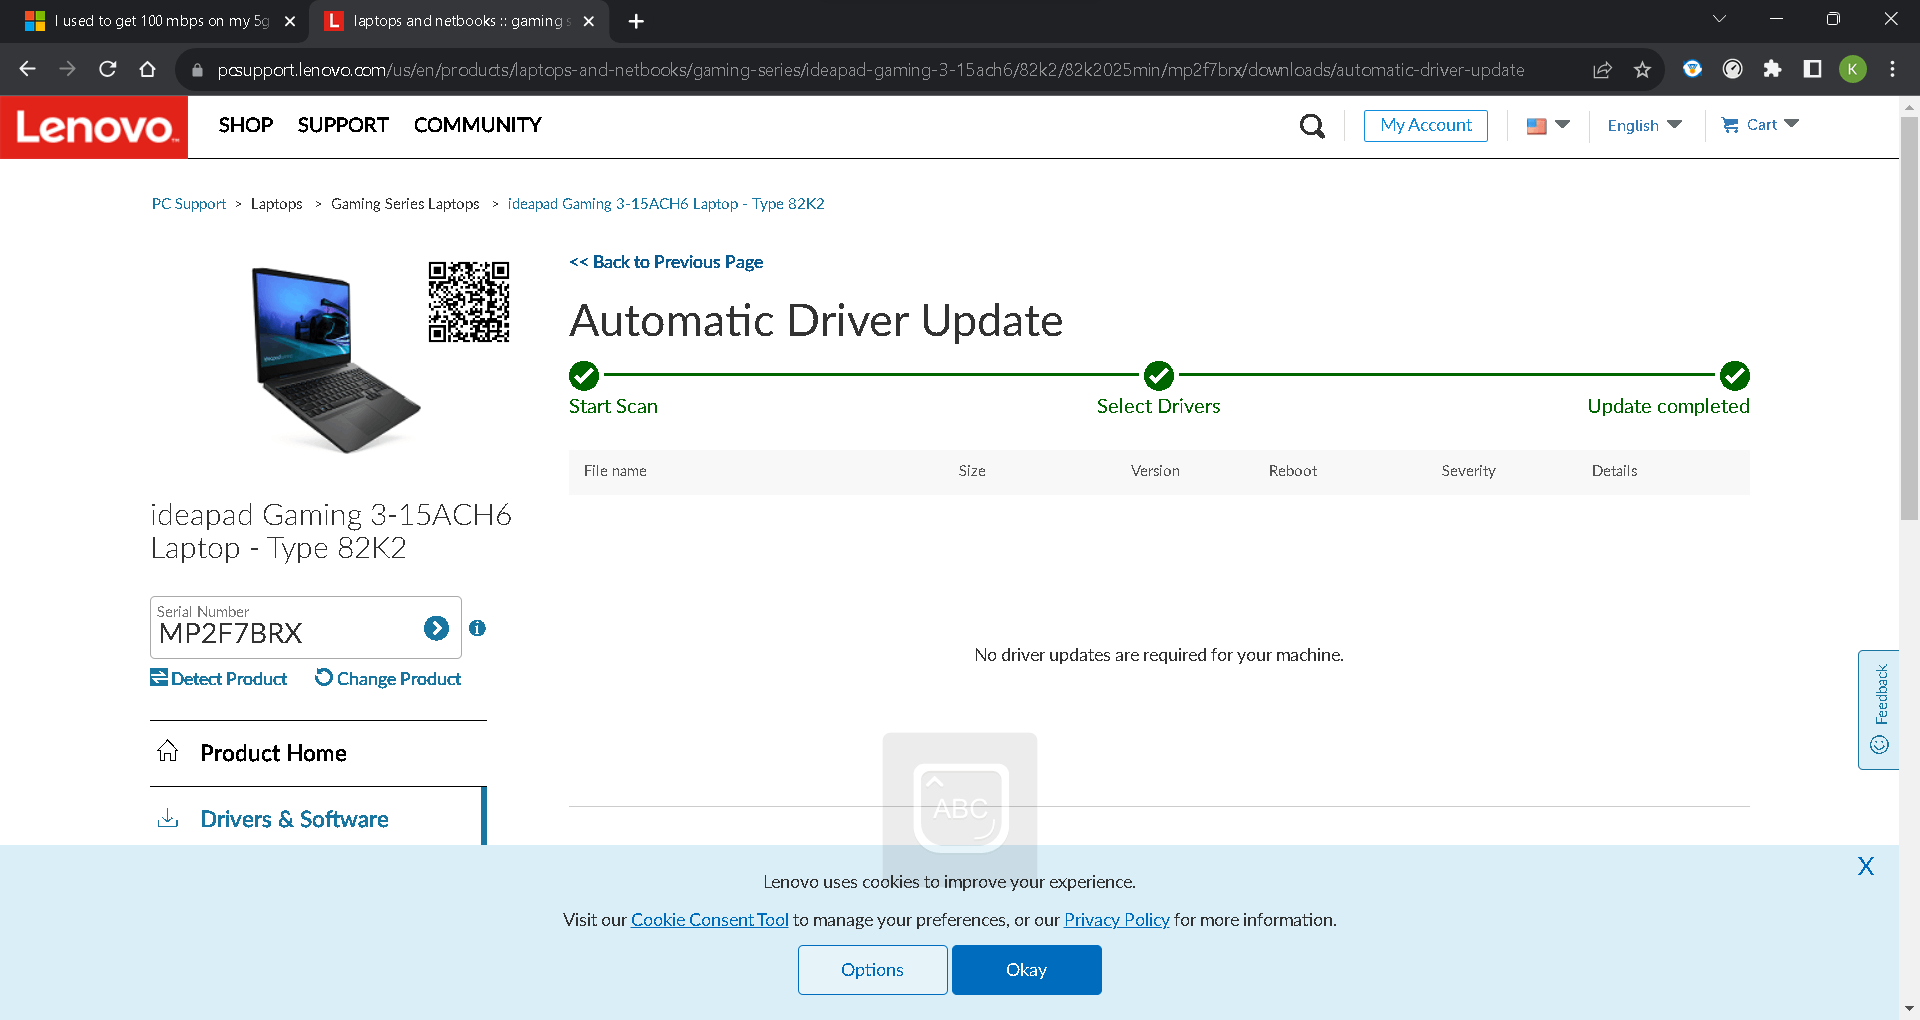The height and width of the screenshot is (1020, 1920).
Task: Click Back to Previous Page link
Action: pos(666,262)
